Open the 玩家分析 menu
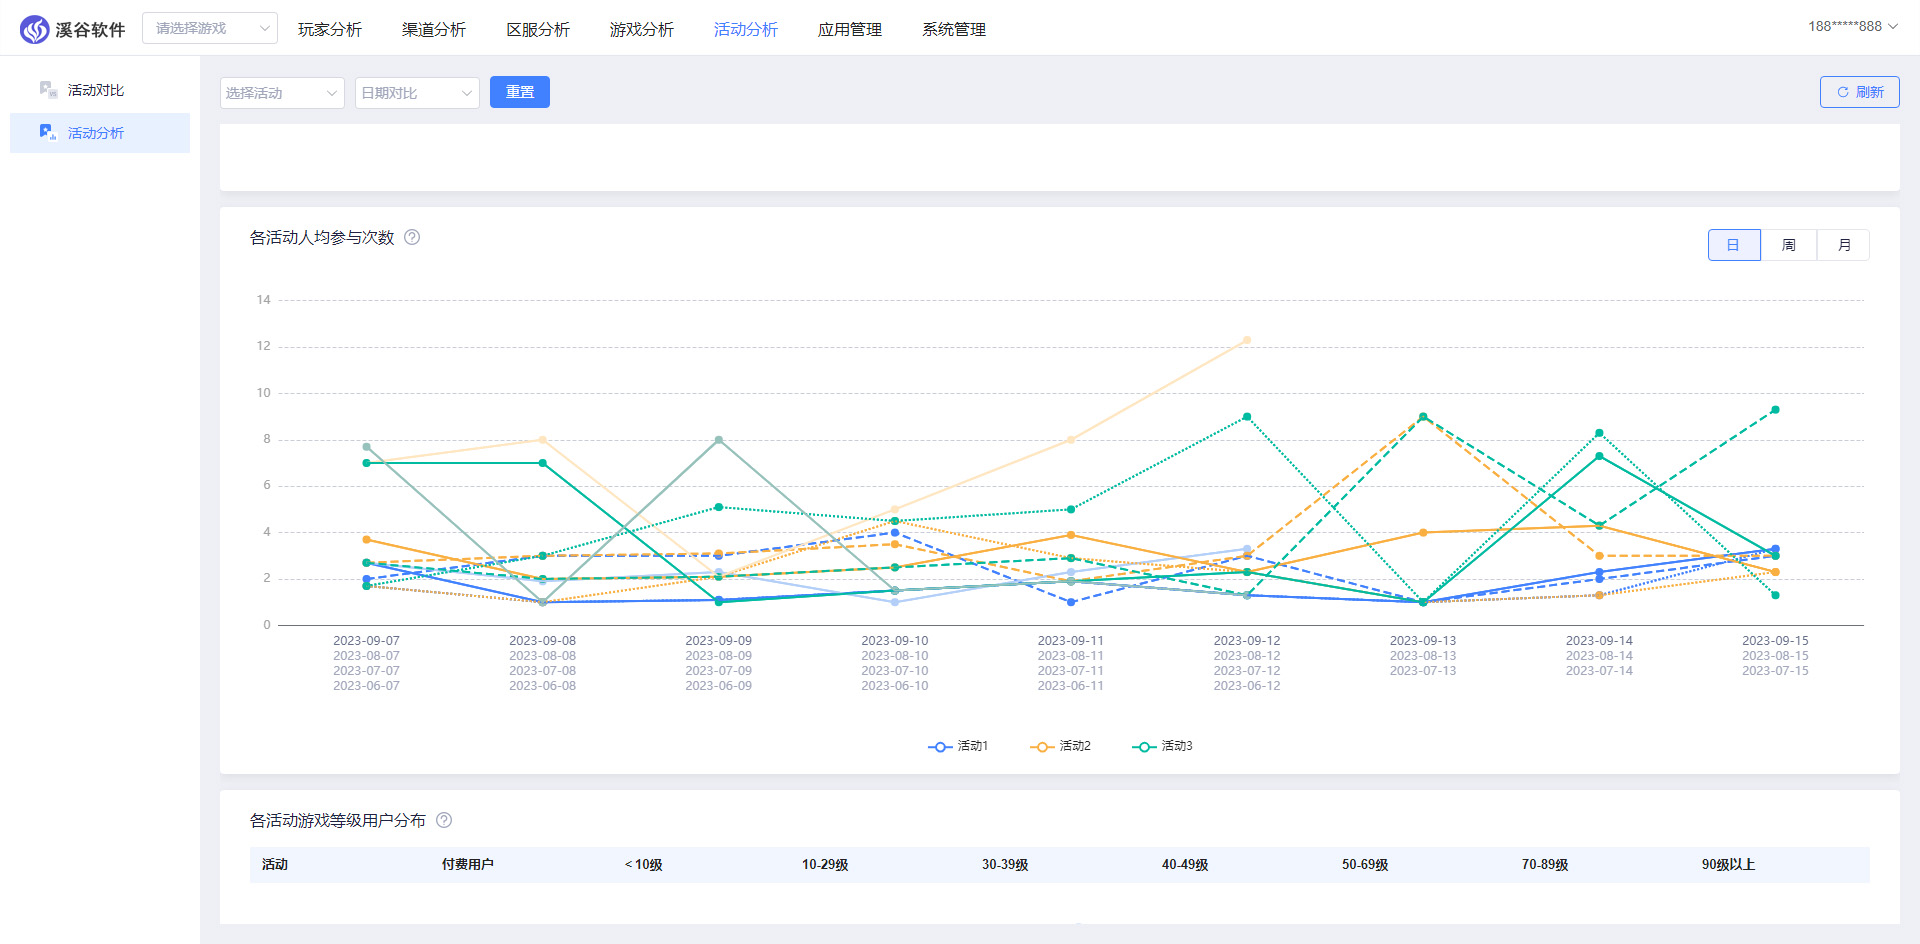Screen dimensions: 1920x944 pos(330,30)
